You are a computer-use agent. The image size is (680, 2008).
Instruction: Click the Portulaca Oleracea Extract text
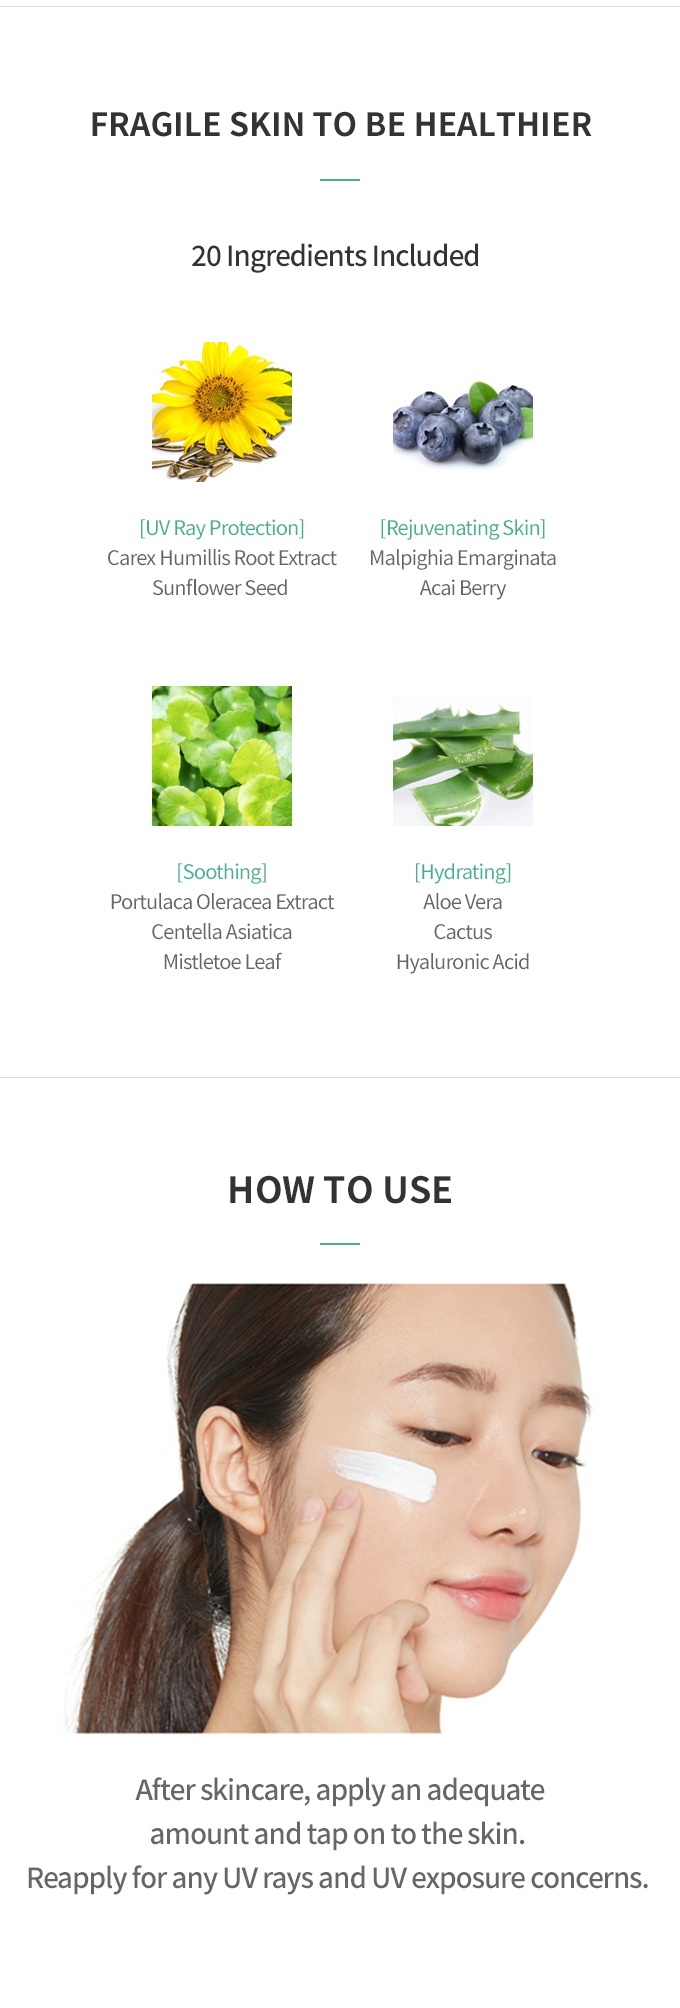222,902
